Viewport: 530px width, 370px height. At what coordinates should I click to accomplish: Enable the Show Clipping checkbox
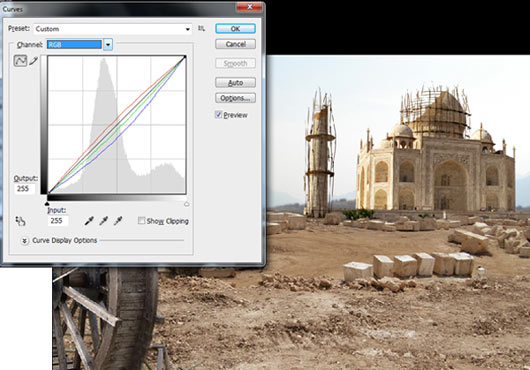[x=141, y=221]
